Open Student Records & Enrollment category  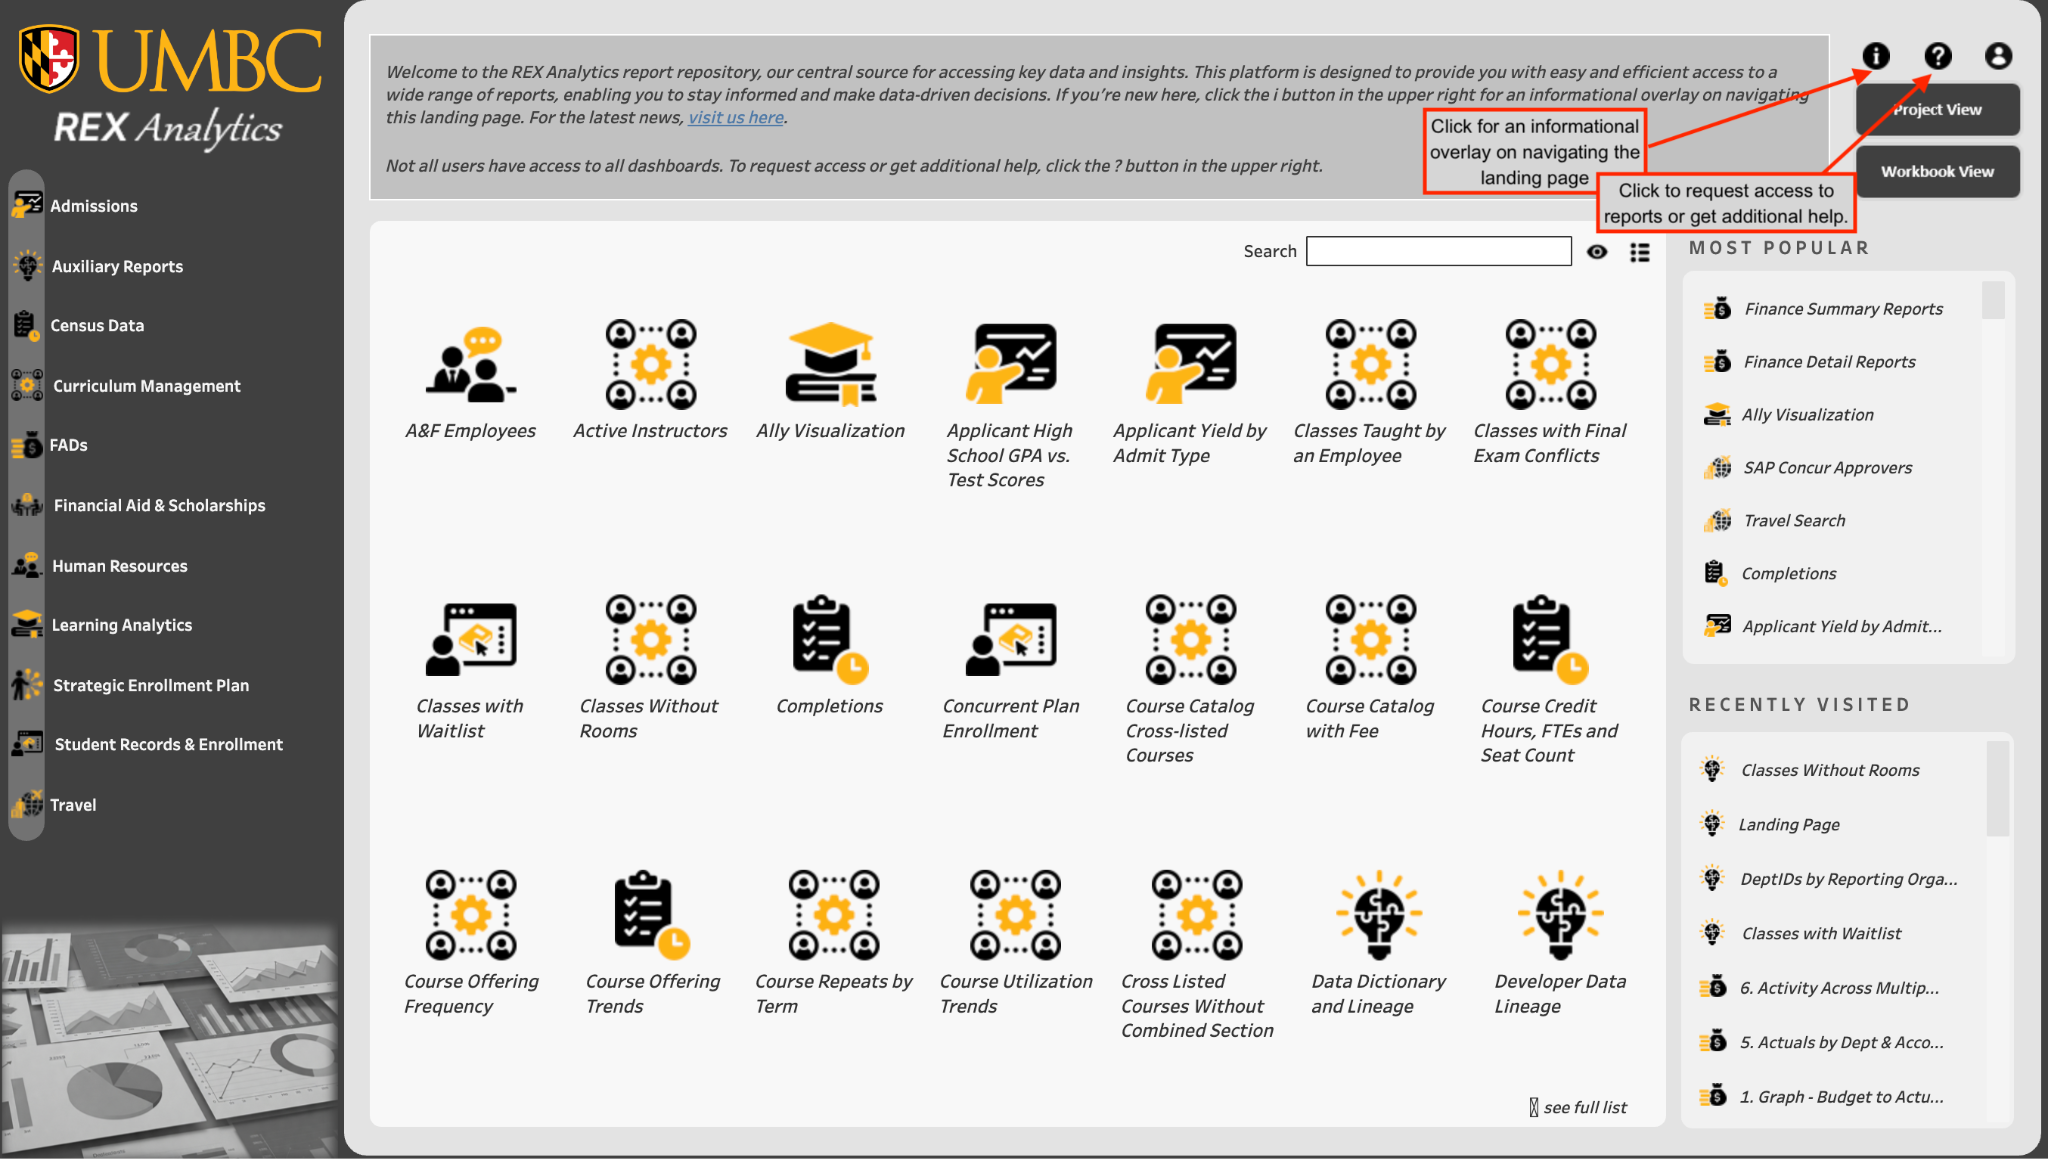tap(169, 745)
